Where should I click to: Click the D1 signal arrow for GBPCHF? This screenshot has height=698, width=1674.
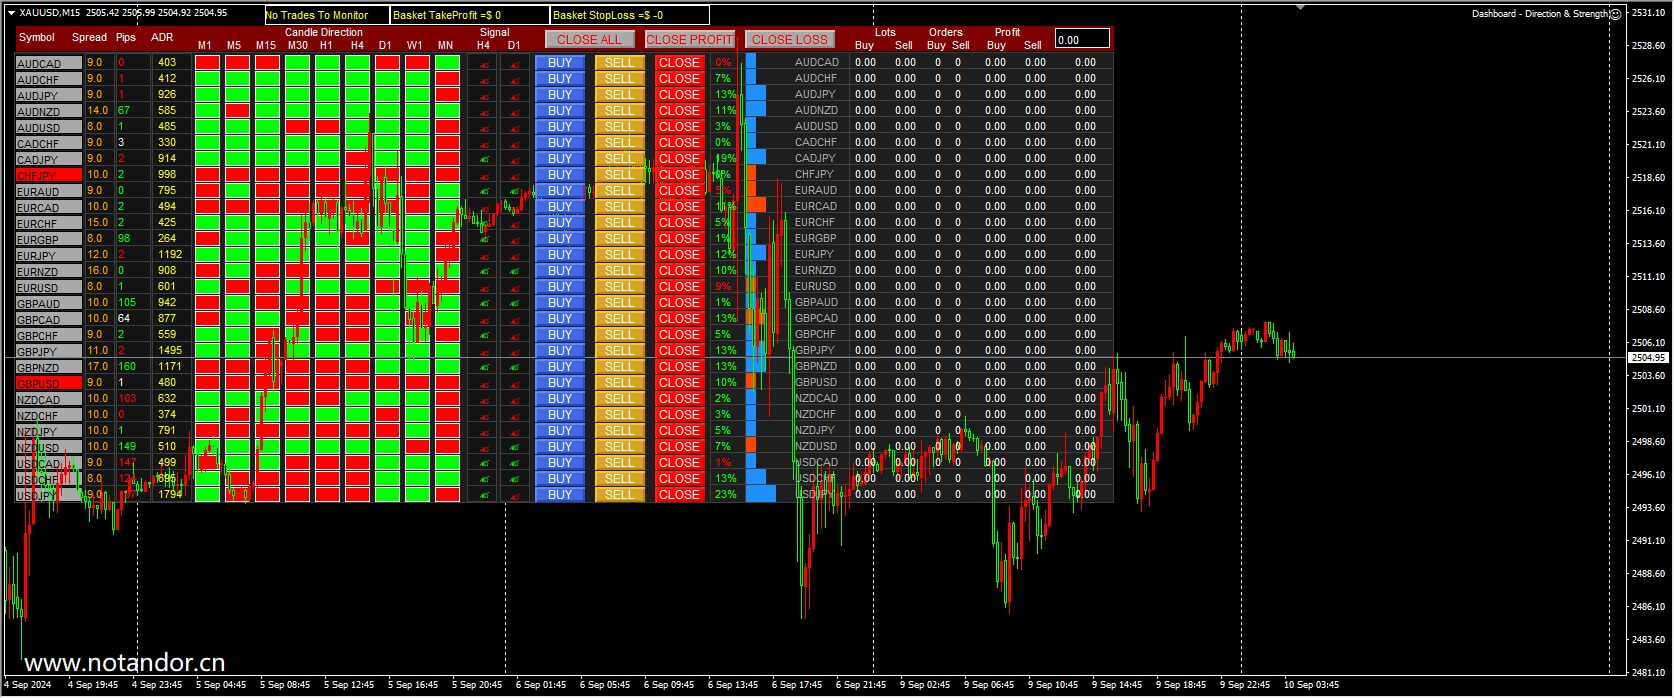pos(514,335)
